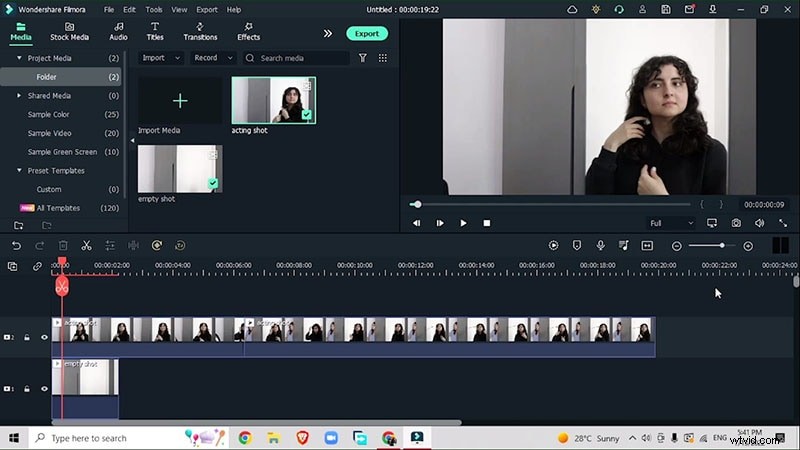Click the fit-to-timeline icon

tap(647, 246)
